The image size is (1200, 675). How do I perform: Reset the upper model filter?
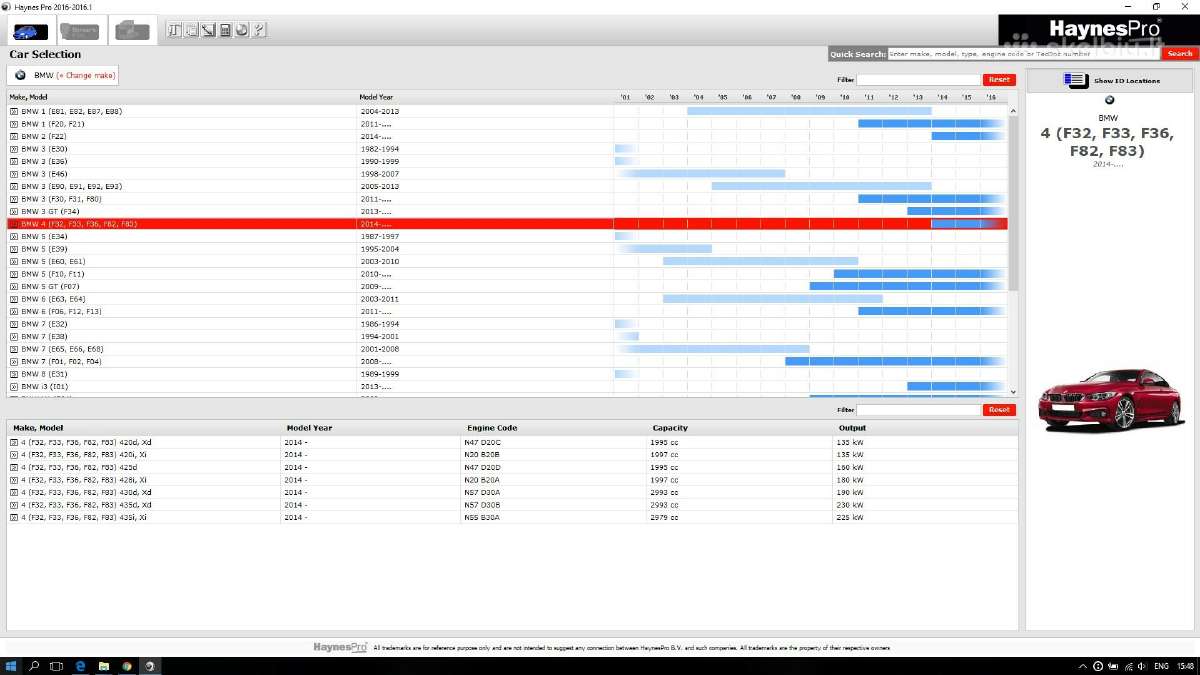[998, 79]
